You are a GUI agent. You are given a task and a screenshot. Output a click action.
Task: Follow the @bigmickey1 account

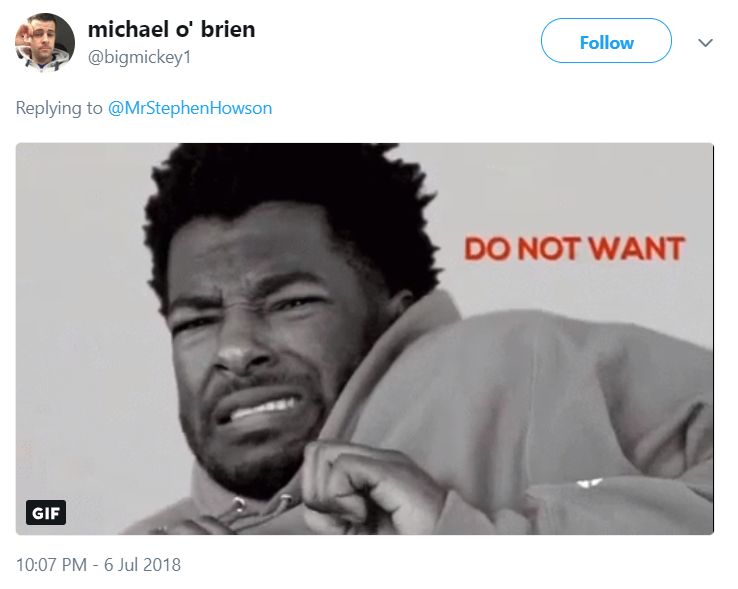click(x=606, y=41)
